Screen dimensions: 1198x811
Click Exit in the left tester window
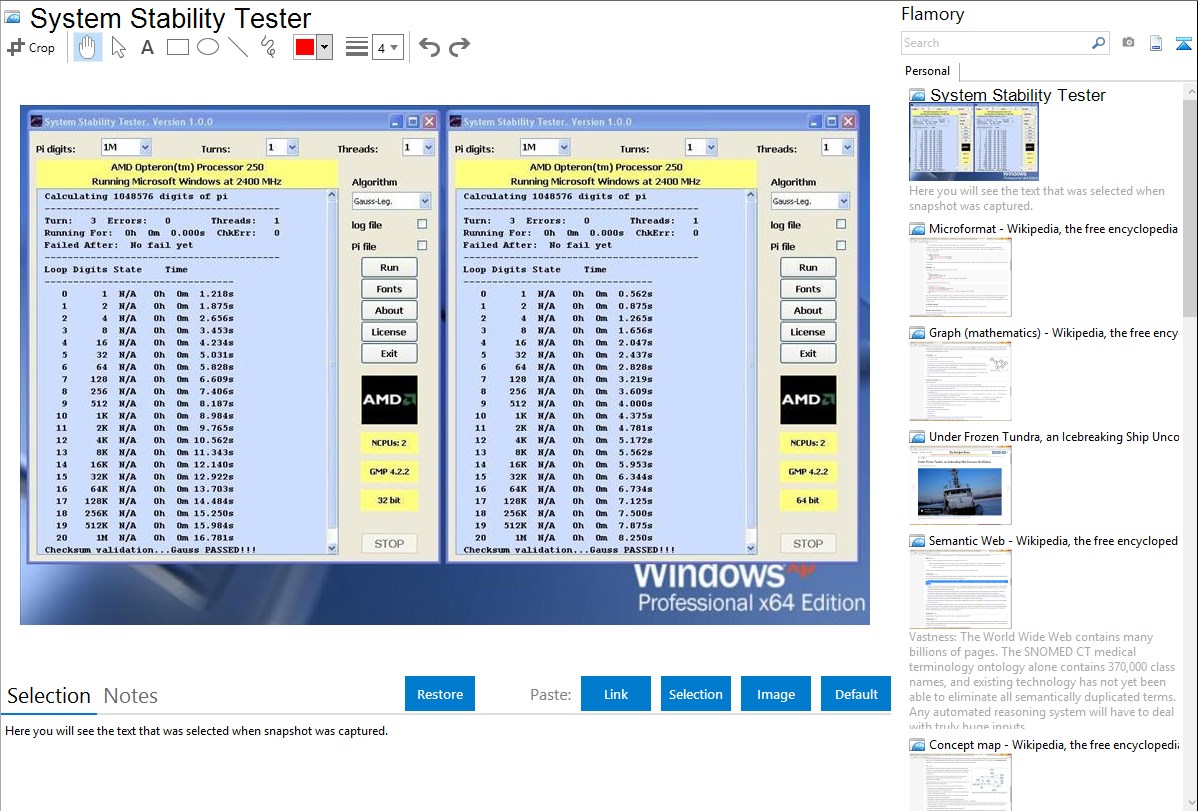point(390,353)
